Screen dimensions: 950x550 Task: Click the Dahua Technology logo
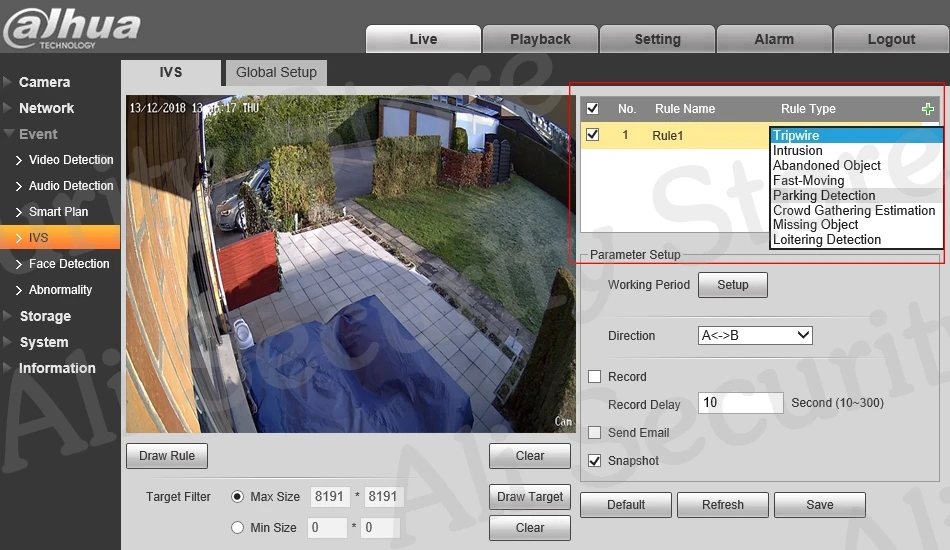71,27
